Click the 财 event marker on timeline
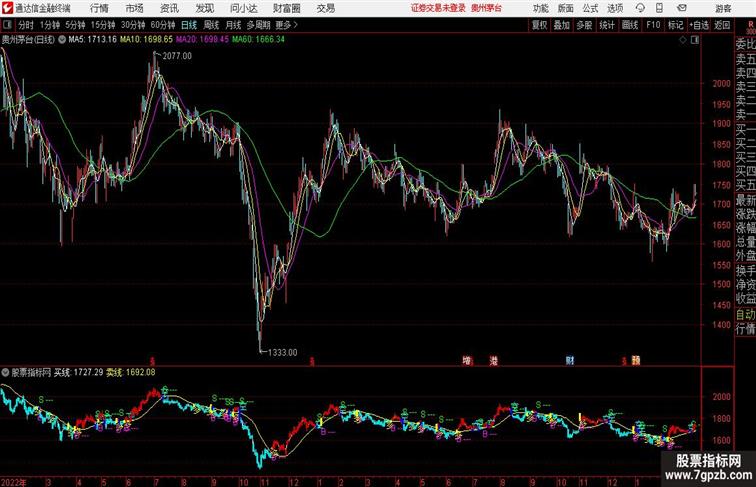The width and height of the screenshot is (756, 487). tap(569, 360)
